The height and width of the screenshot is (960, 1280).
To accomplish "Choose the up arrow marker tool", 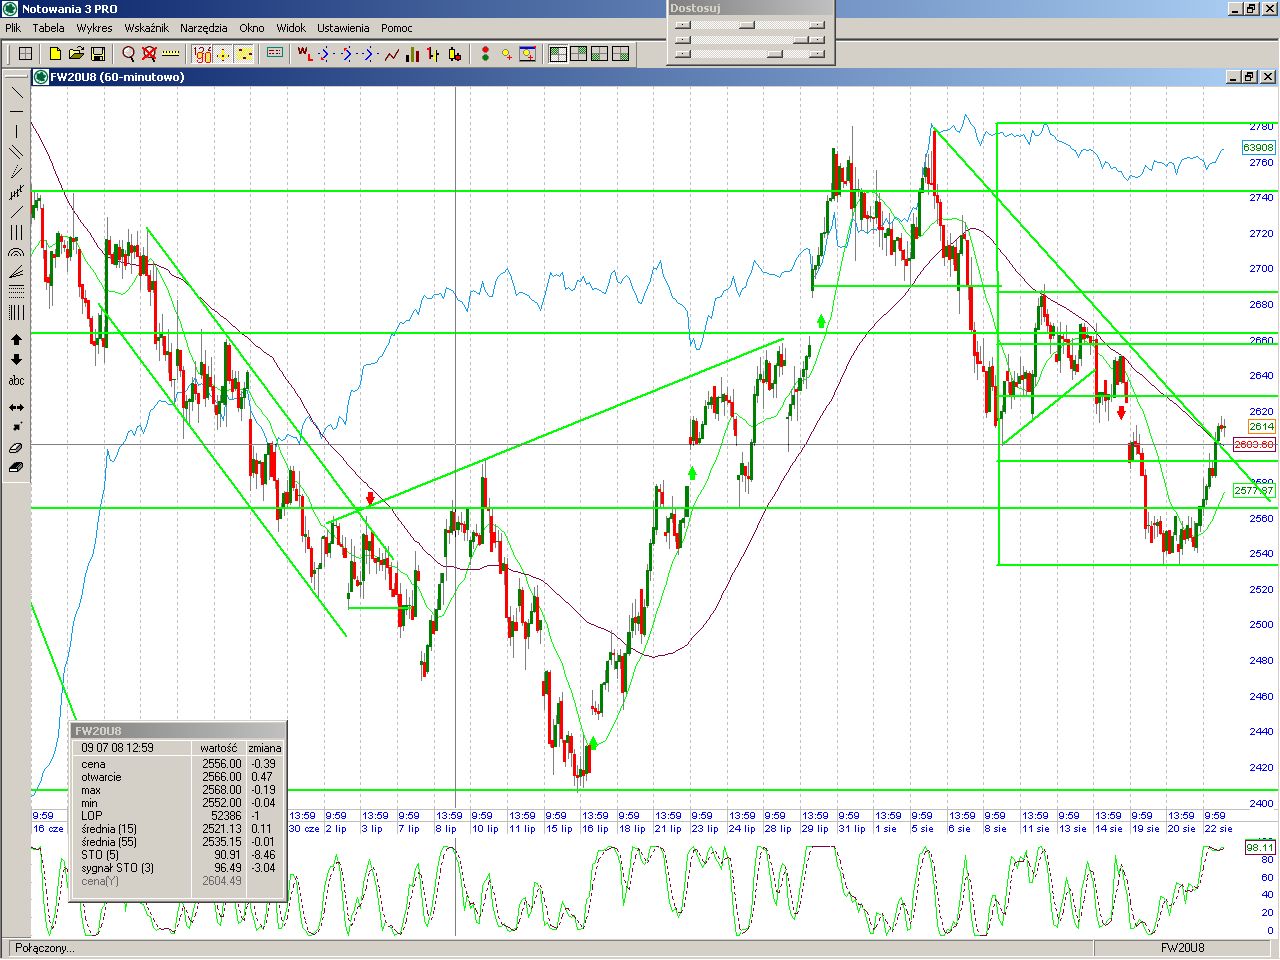I will coord(16,340).
